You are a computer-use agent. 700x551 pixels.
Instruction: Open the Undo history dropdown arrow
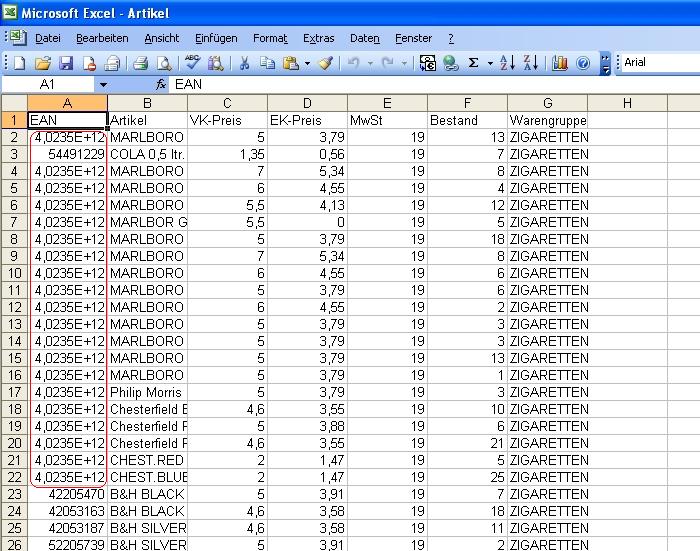(x=370, y=63)
